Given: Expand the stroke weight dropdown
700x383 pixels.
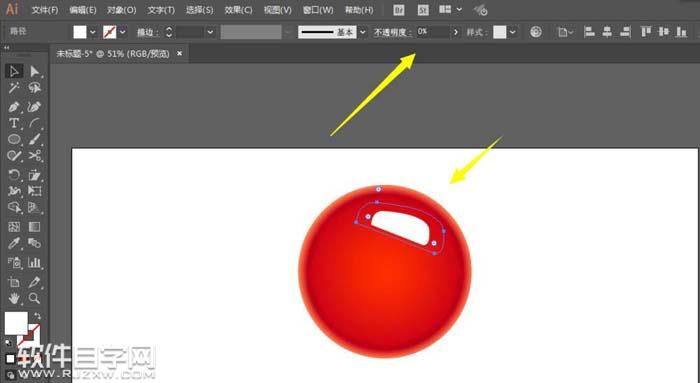Looking at the screenshot, I should click(210, 32).
